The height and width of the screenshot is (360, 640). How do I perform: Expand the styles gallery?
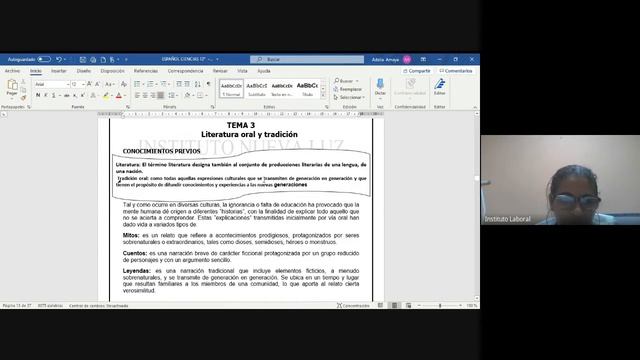click(x=323, y=95)
